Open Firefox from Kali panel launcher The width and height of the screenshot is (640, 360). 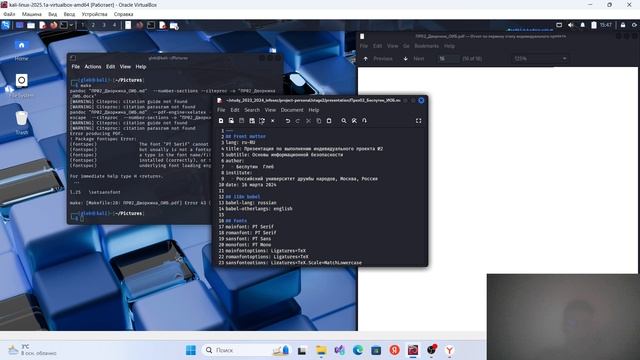53,25
